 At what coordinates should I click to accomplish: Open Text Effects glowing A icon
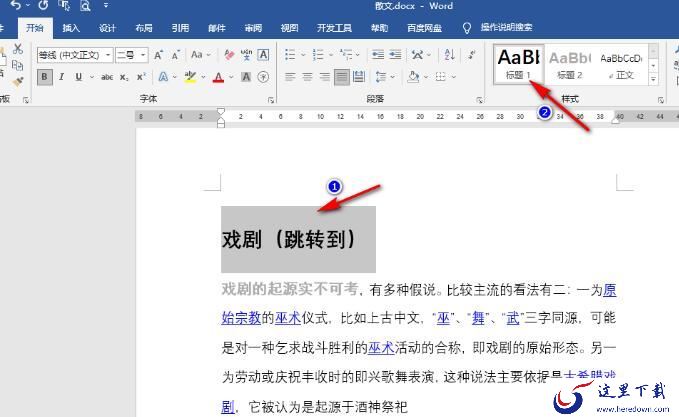point(163,77)
